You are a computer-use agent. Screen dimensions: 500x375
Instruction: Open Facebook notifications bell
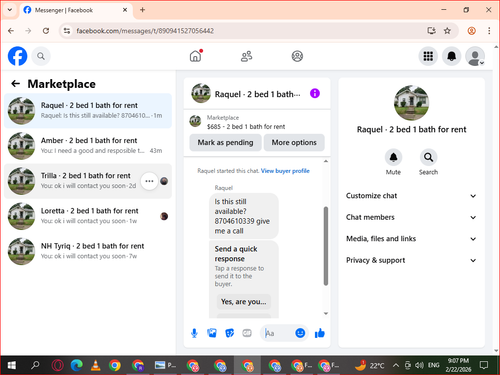click(451, 56)
